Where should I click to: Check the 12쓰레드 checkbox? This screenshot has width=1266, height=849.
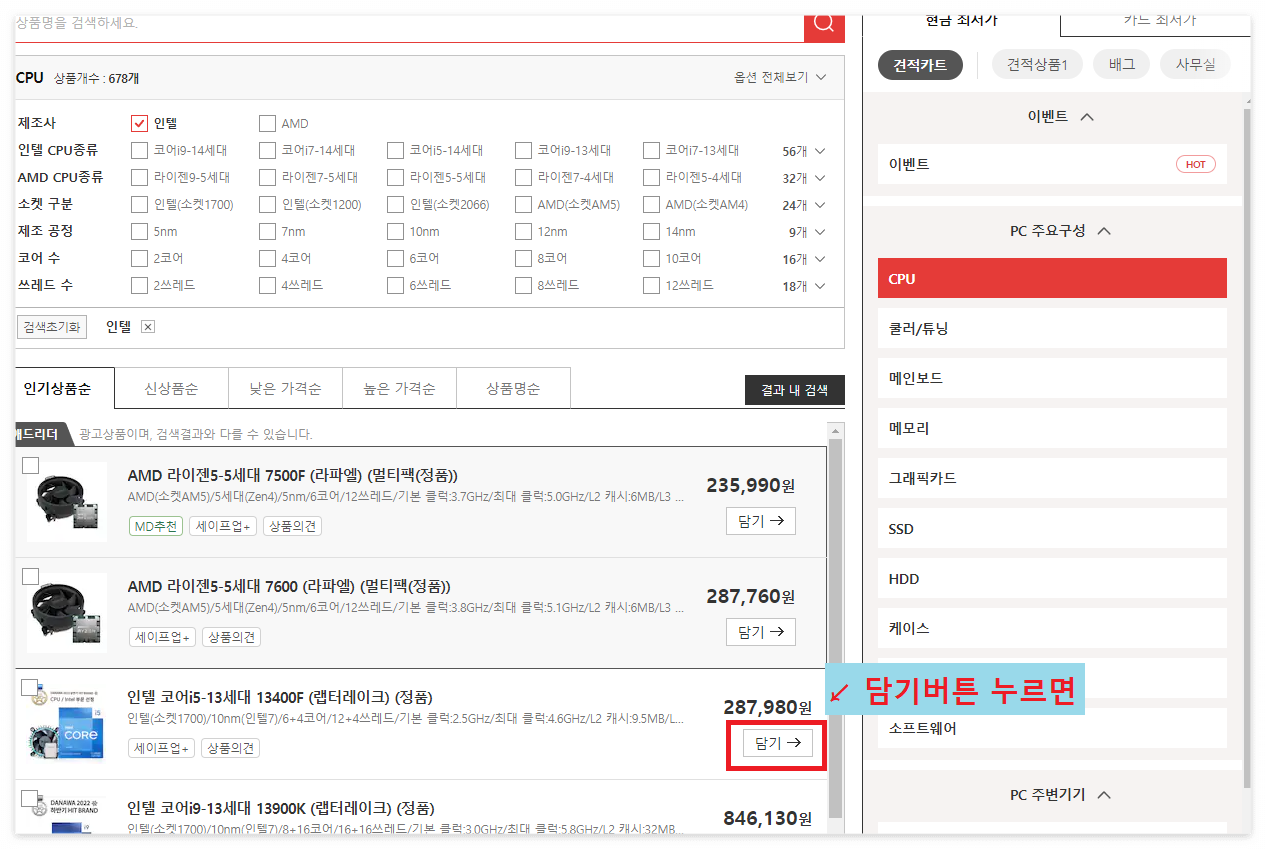[651, 285]
